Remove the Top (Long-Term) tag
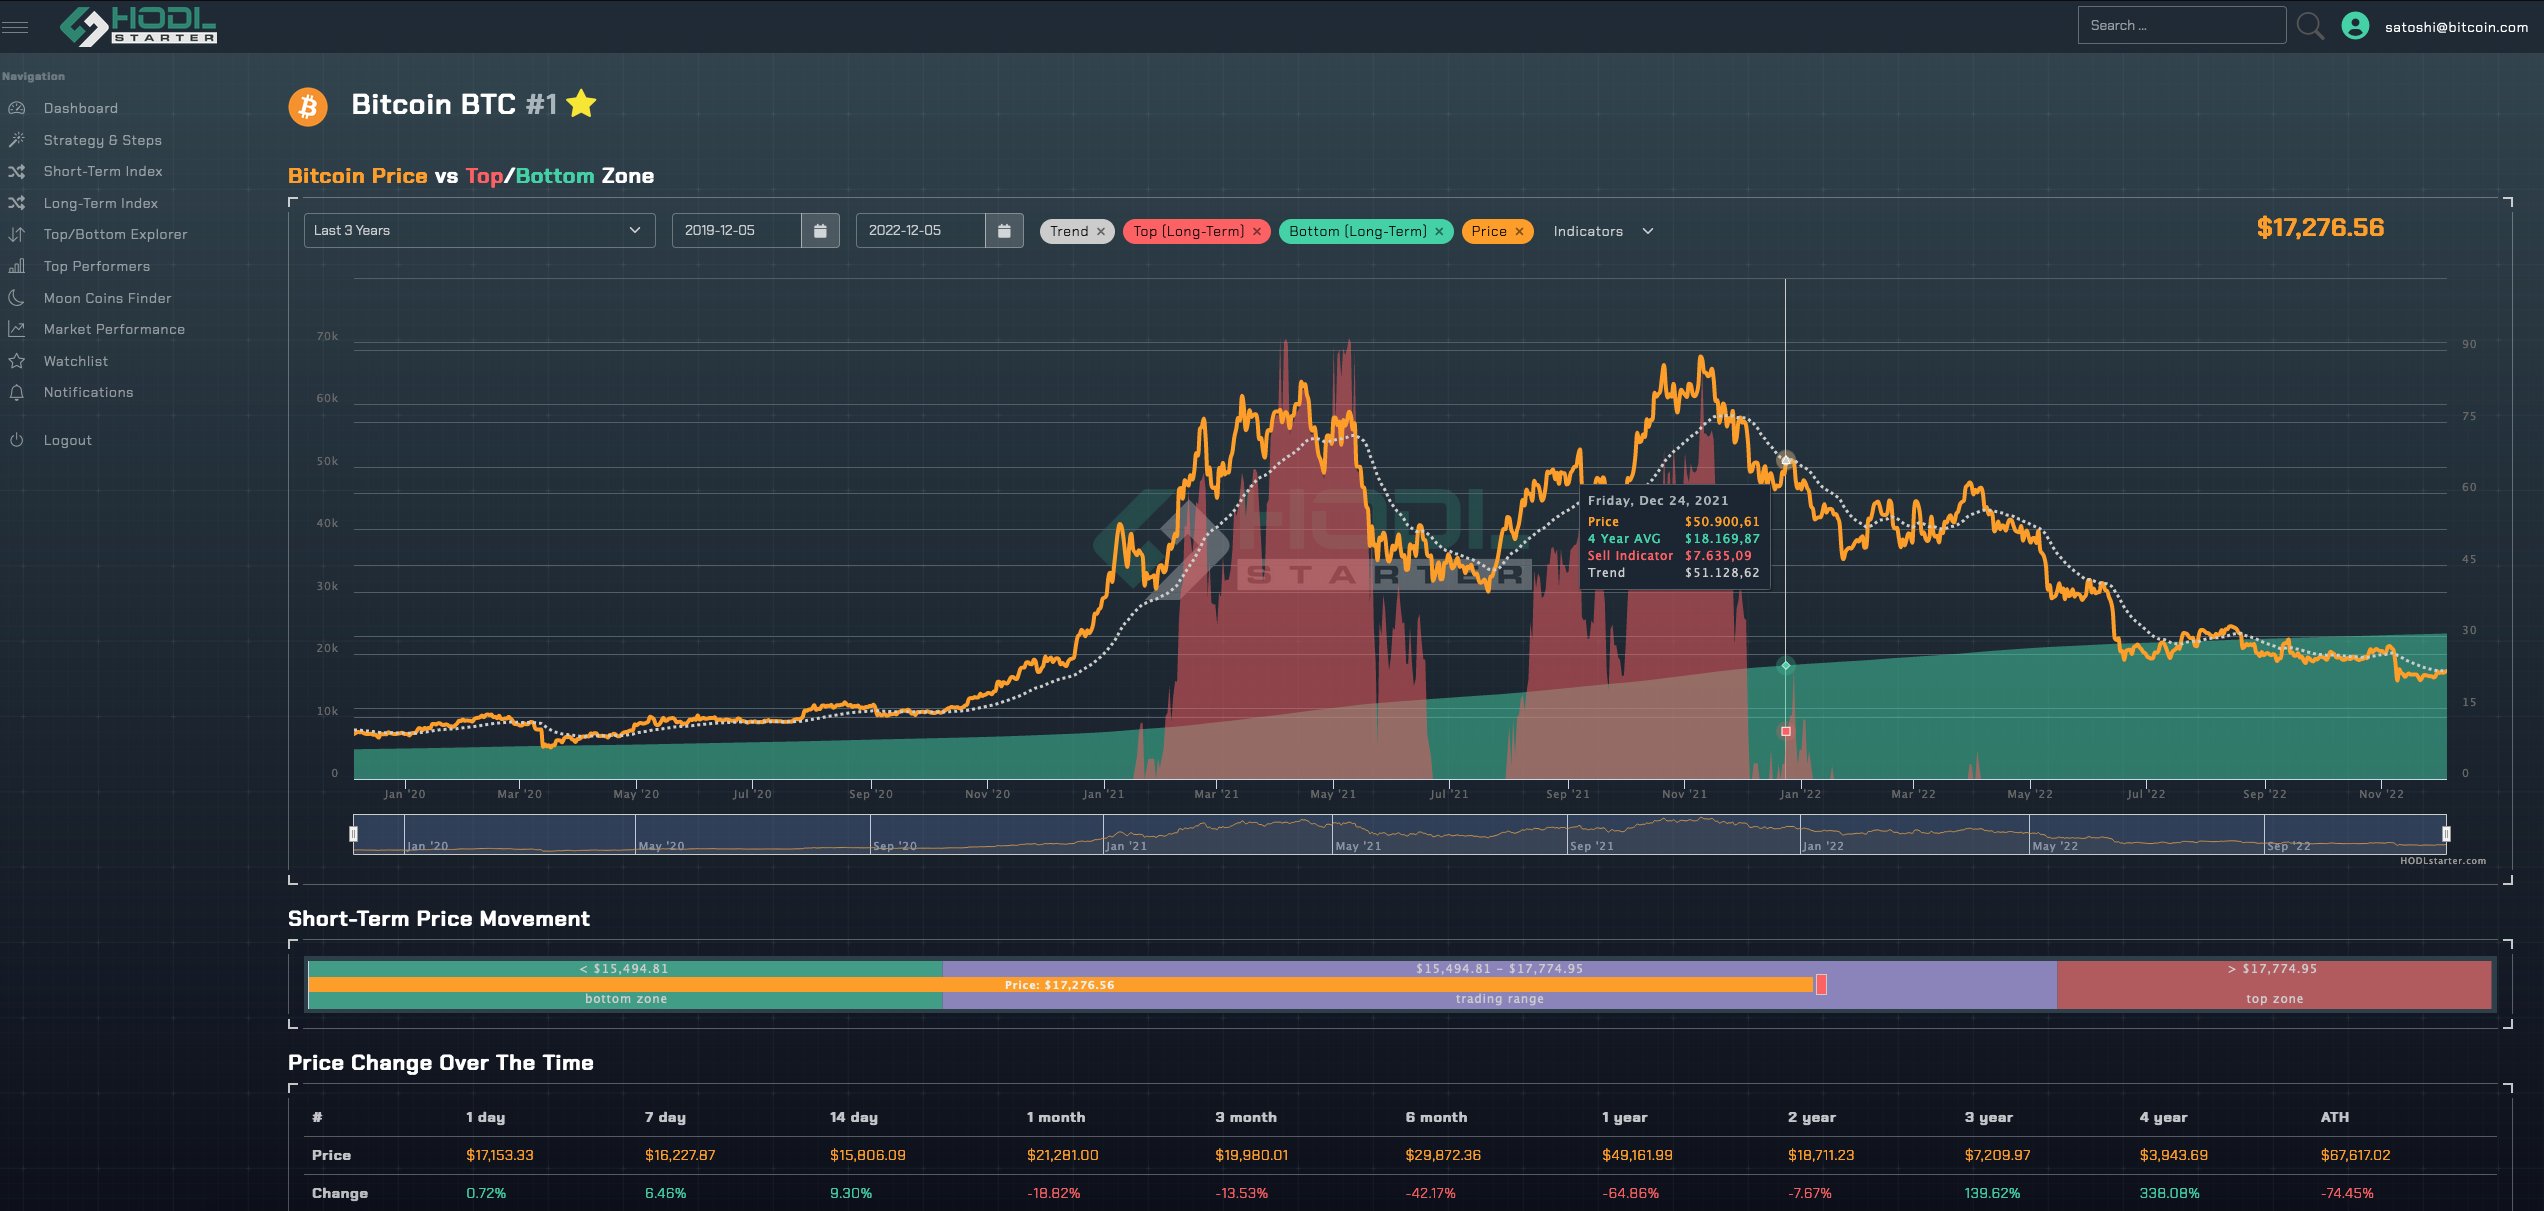Viewport: 2544px width, 1211px height. pos(1257,232)
